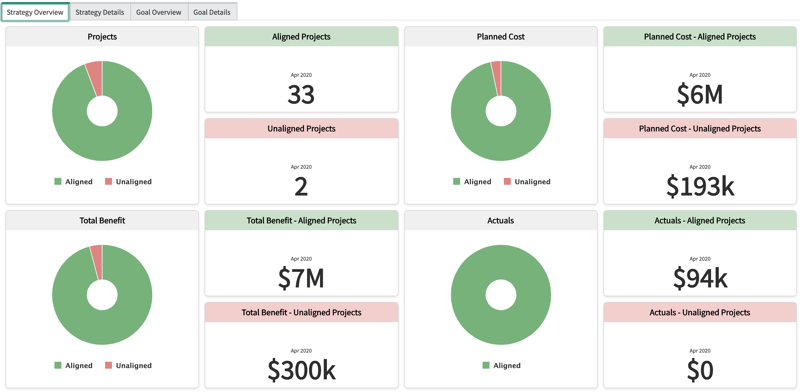The height and width of the screenshot is (392, 800).
Task: Click Total Benefit - Aligned Projects header
Action: tap(301, 220)
